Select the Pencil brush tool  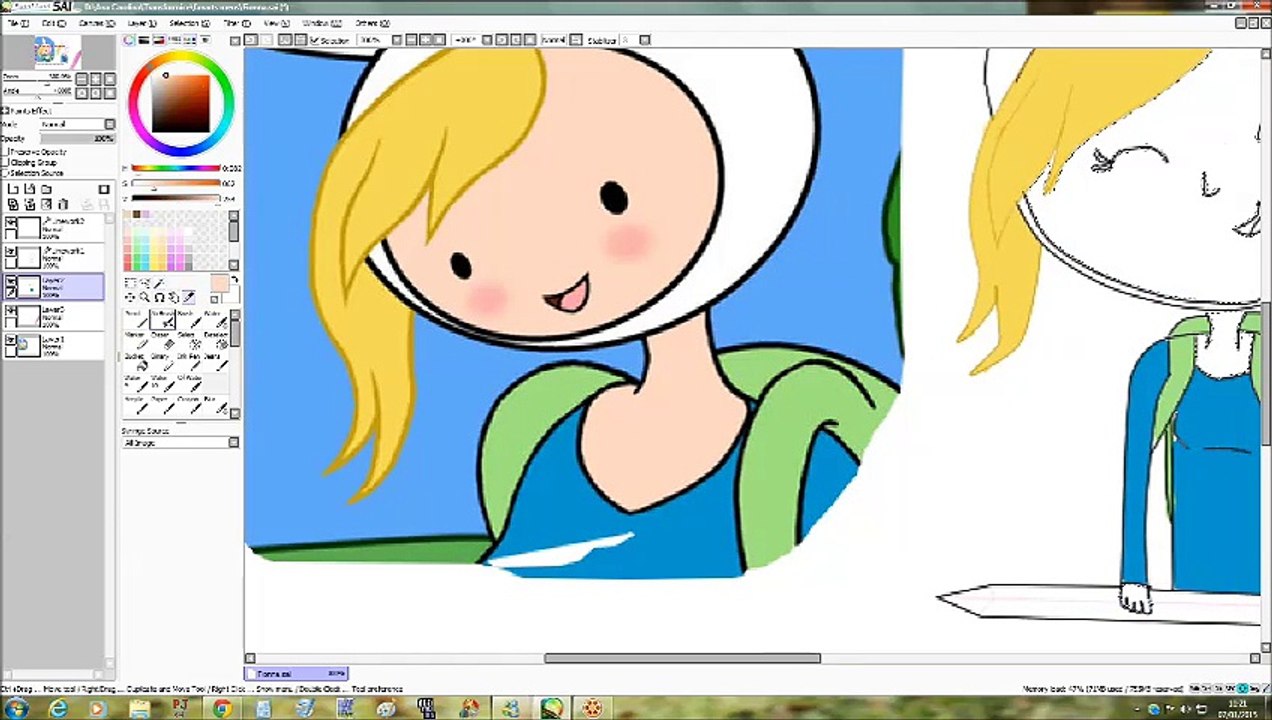136,320
